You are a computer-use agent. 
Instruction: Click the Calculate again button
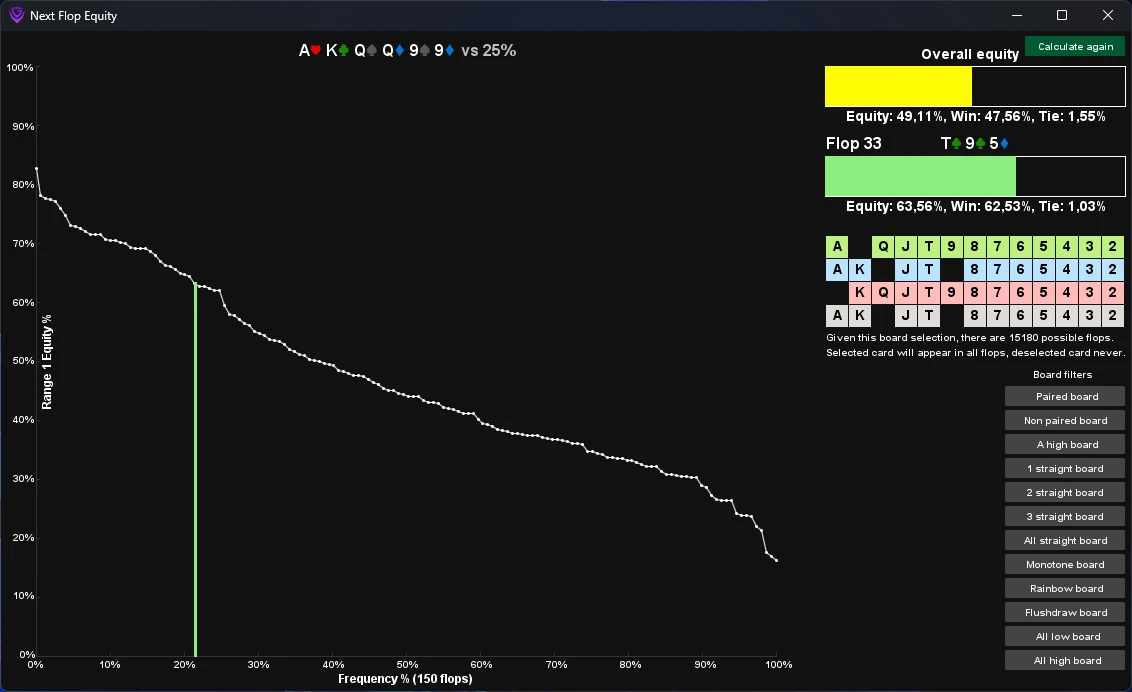click(x=1075, y=47)
